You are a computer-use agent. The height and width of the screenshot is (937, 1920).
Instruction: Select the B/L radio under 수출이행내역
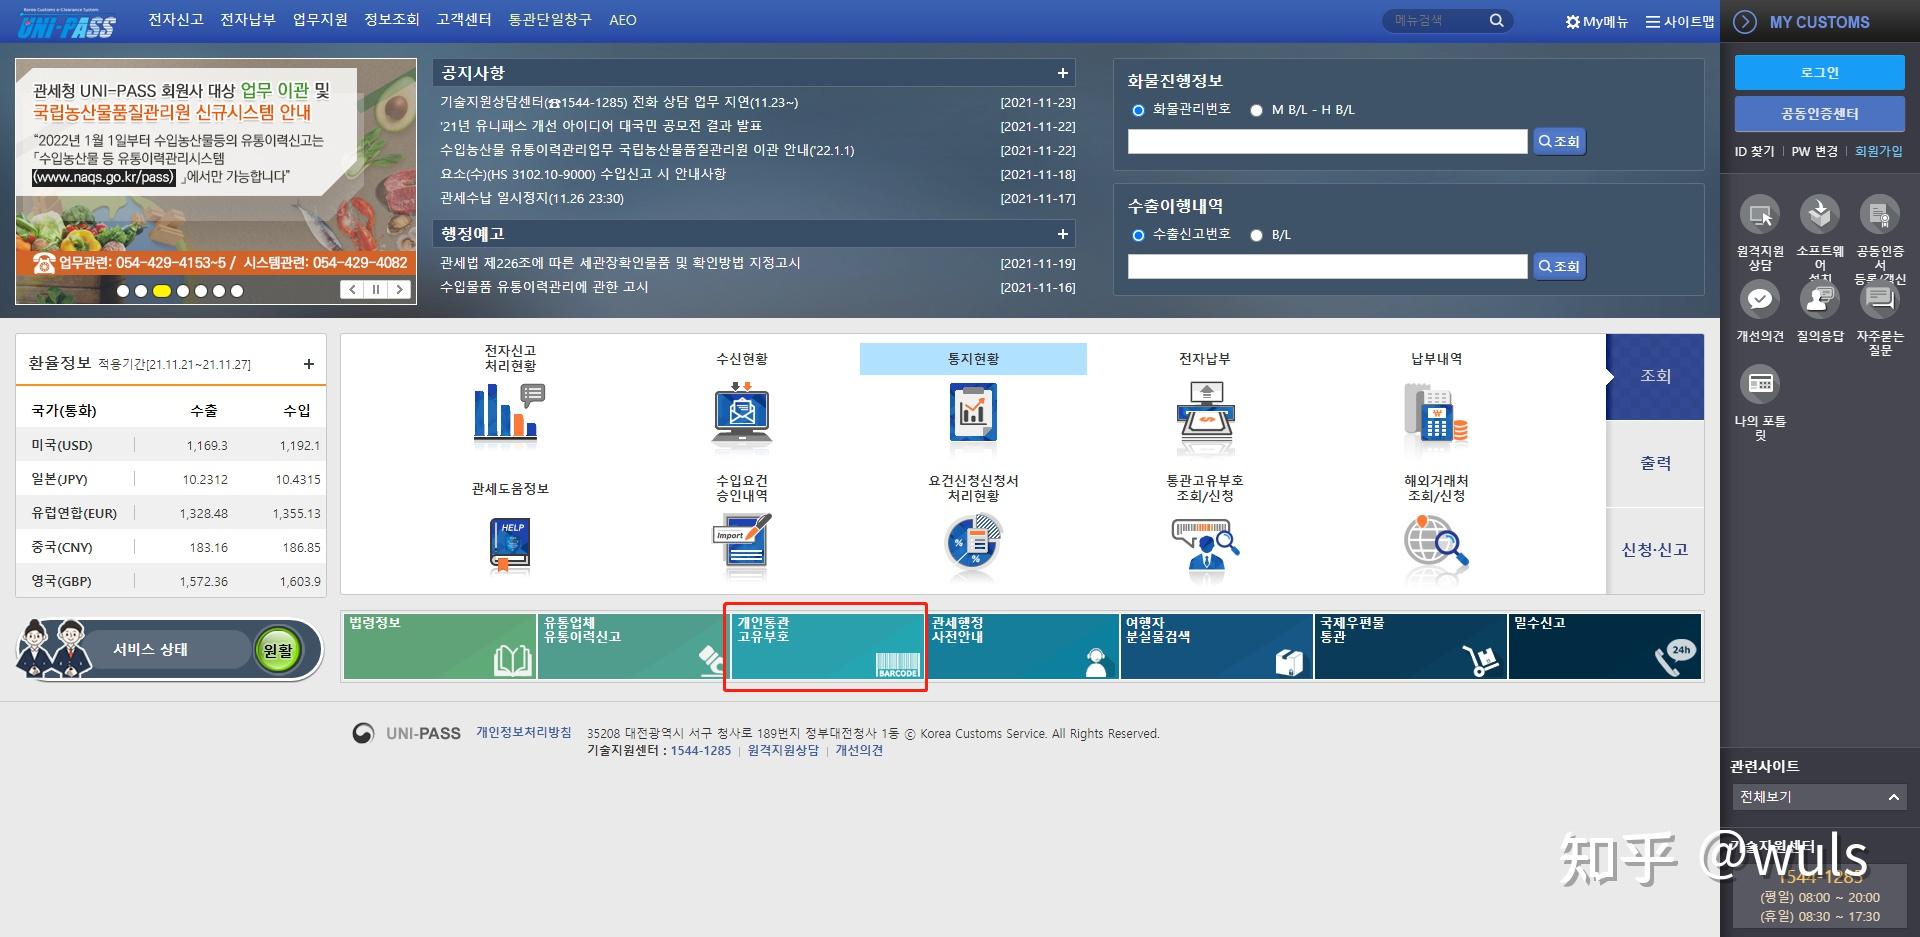point(1257,236)
